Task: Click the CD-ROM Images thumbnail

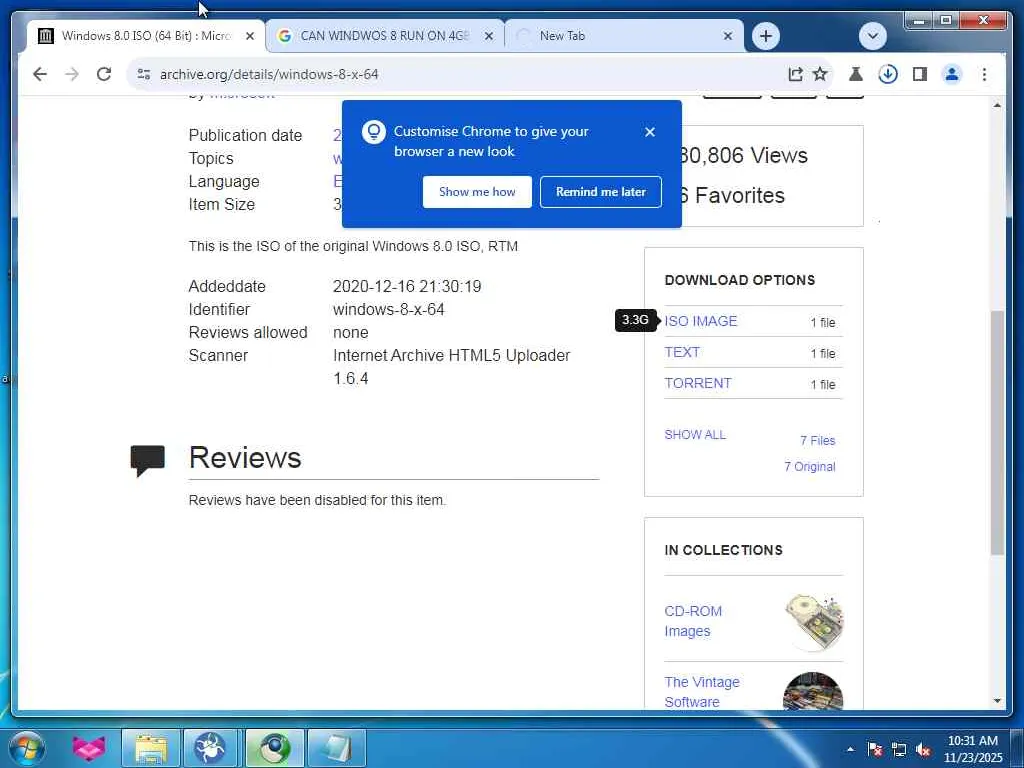Action: (814, 622)
